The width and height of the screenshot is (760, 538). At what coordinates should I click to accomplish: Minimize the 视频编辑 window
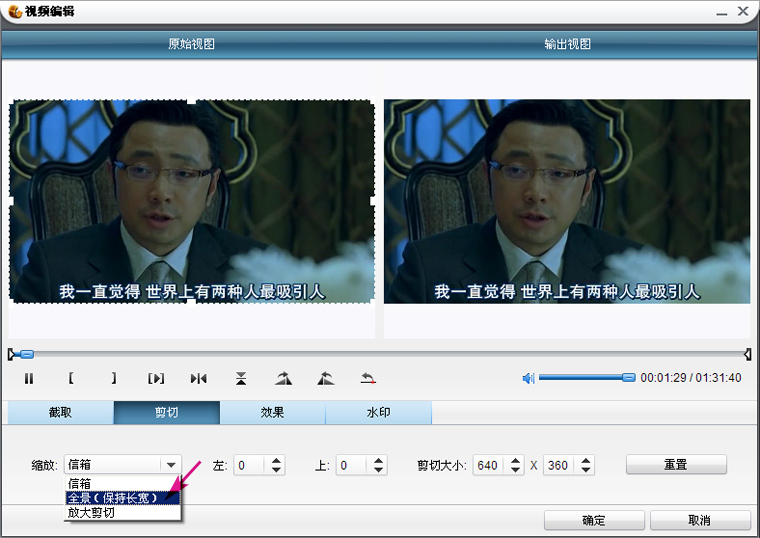[722, 13]
